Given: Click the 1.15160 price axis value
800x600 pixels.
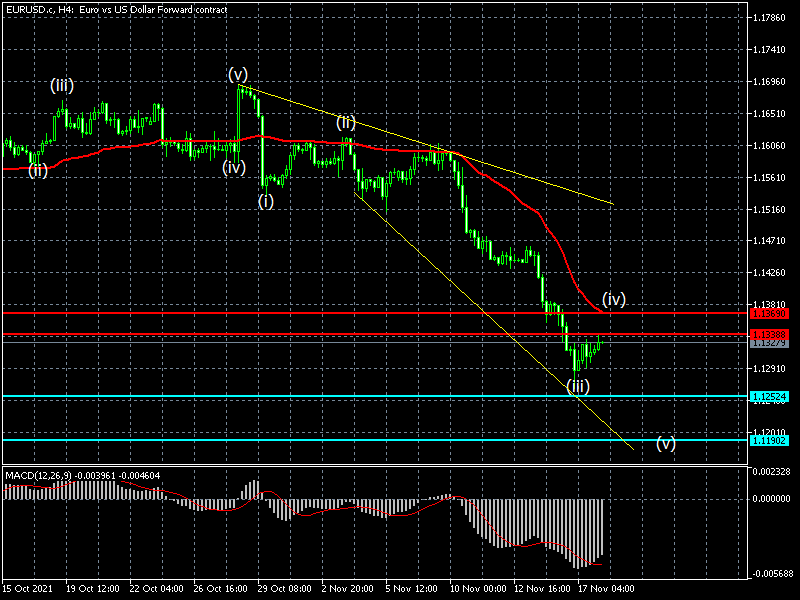Looking at the screenshot, I should pyautogui.click(x=769, y=210).
